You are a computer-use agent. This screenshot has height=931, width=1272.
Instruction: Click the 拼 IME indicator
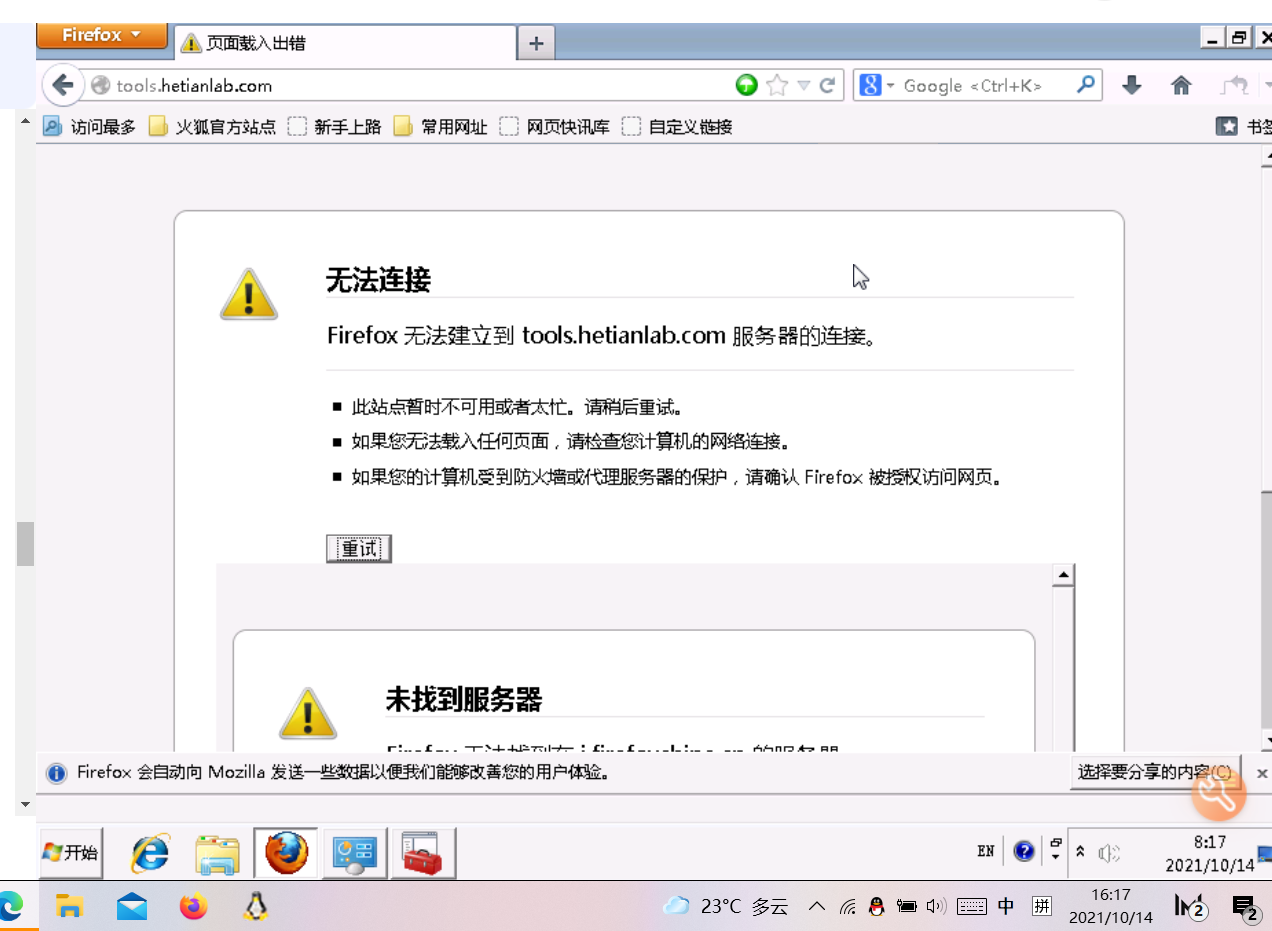[x=1042, y=906]
